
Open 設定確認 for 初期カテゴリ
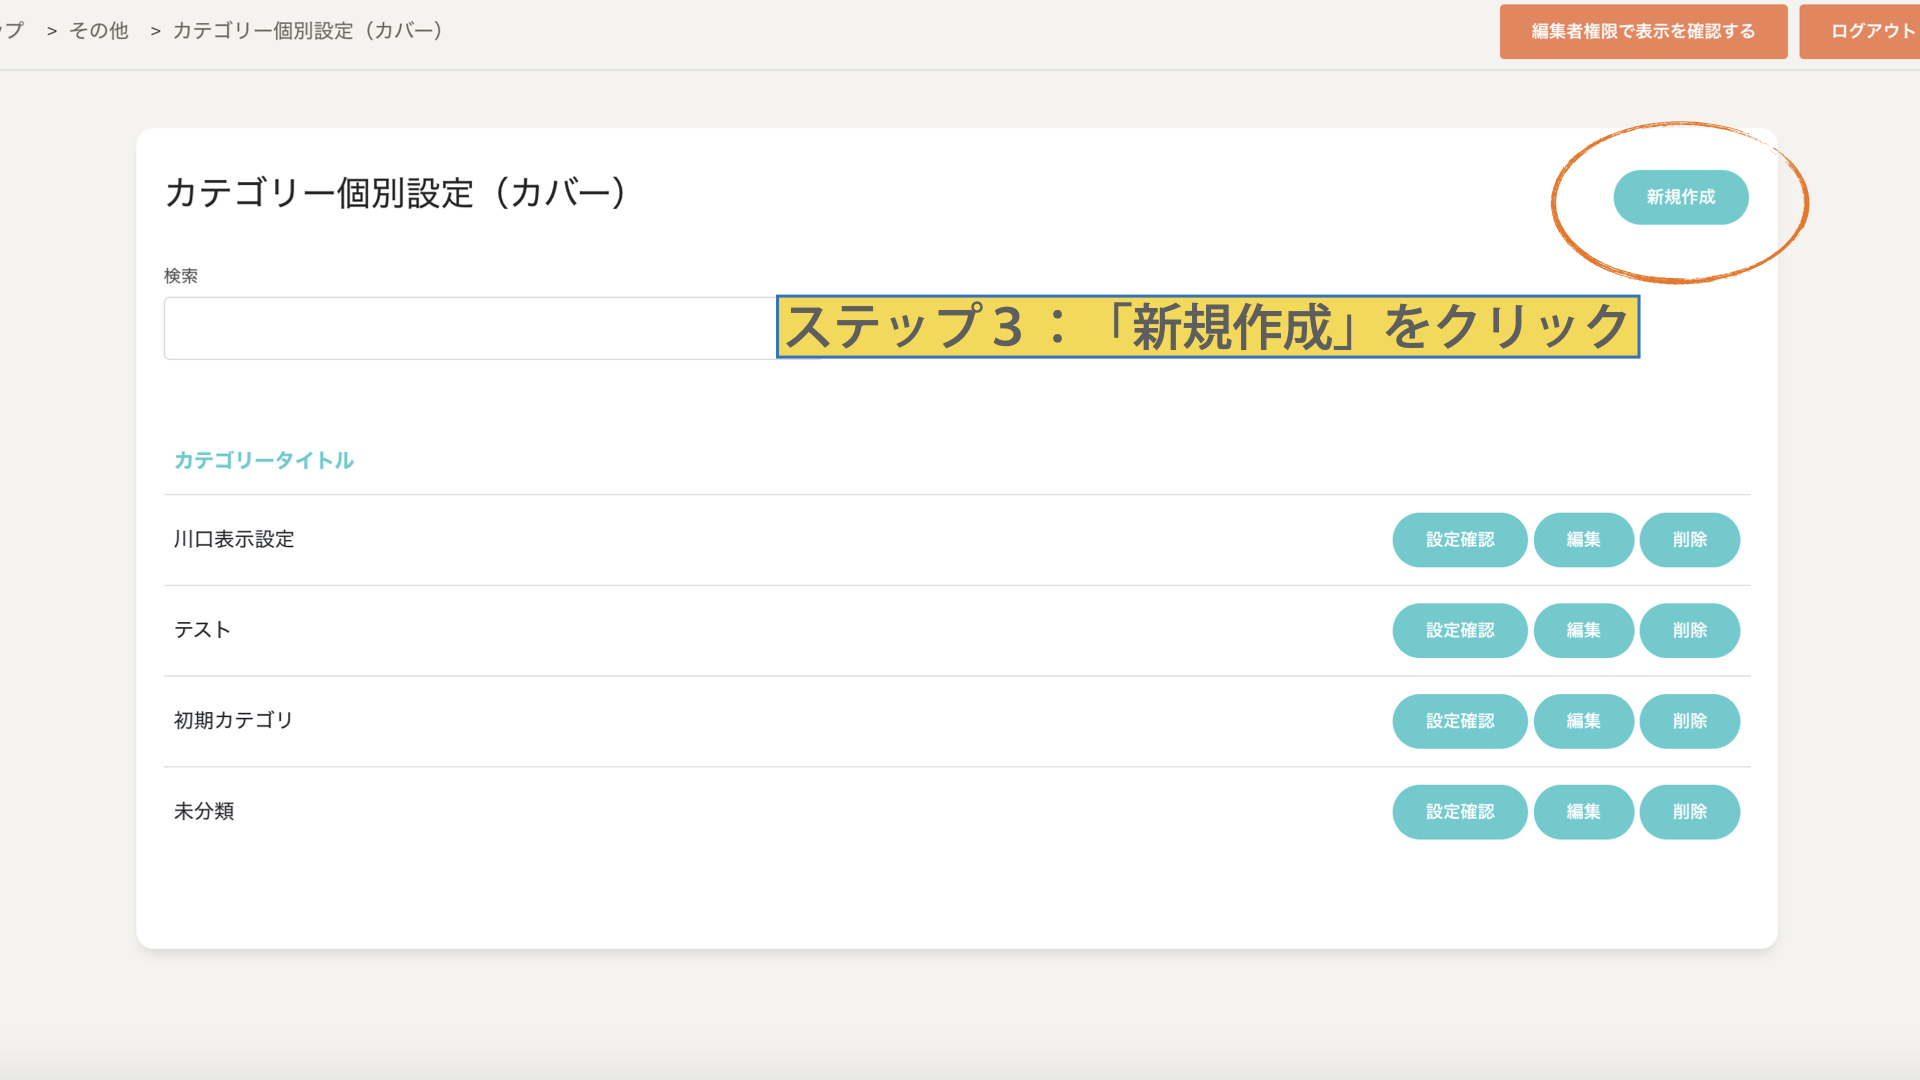pos(1459,721)
